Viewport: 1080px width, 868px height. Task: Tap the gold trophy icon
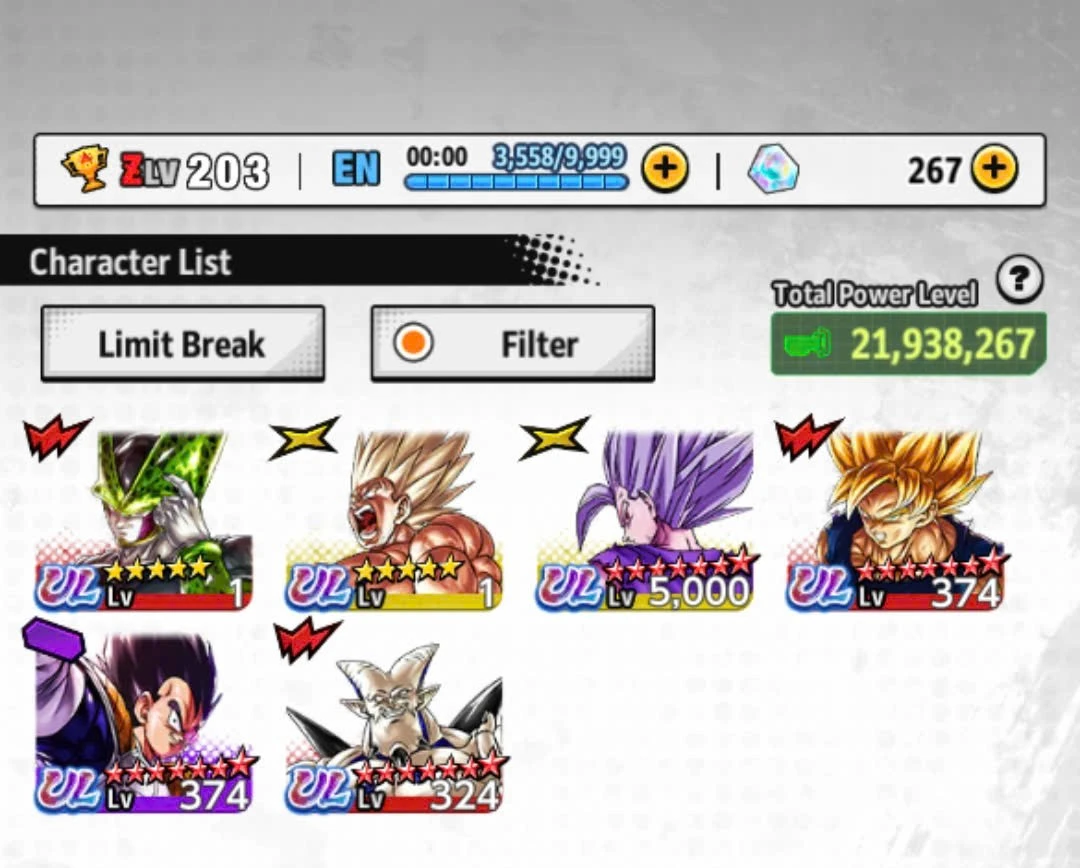85,169
